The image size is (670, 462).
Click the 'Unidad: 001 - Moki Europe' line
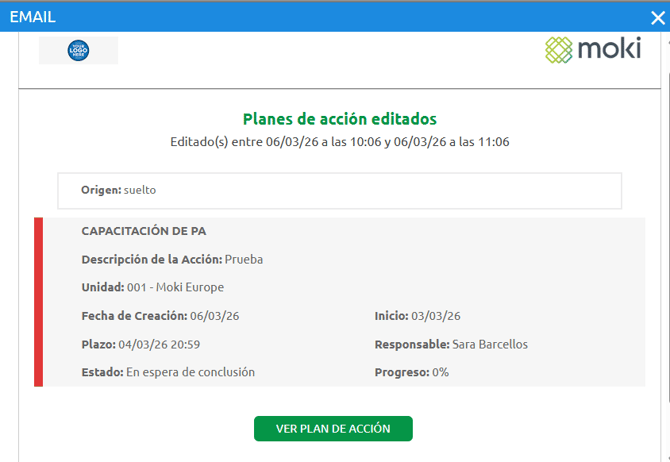(x=153, y=287)
